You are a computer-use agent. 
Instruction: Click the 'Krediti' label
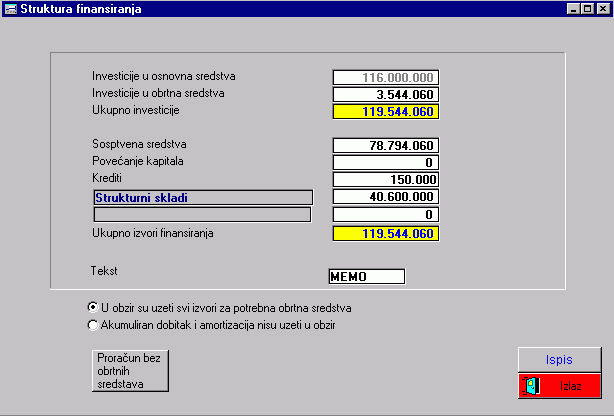(x=107, y=178)
